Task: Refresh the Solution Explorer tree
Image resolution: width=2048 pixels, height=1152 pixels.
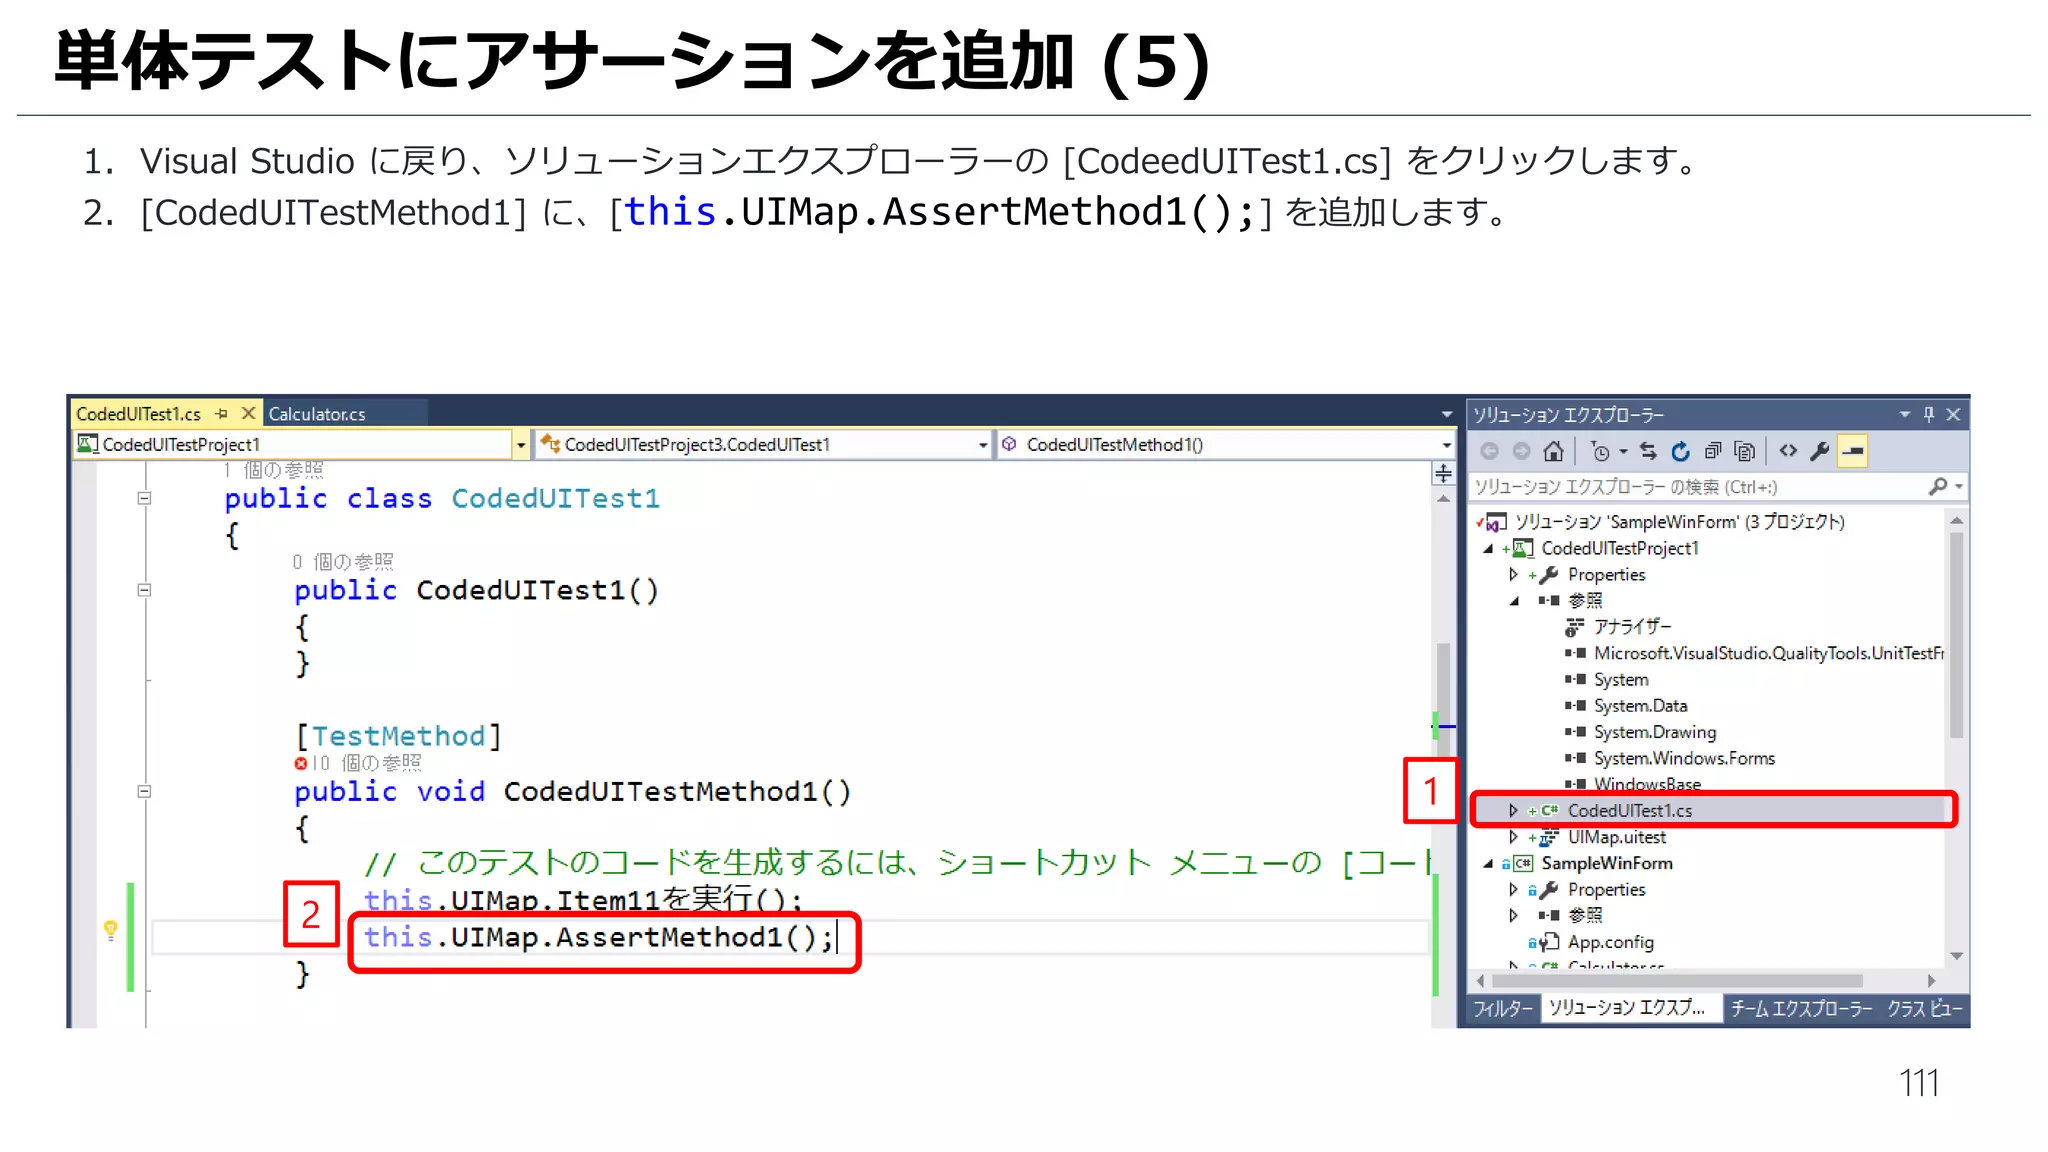Action: coord(1680,452)
